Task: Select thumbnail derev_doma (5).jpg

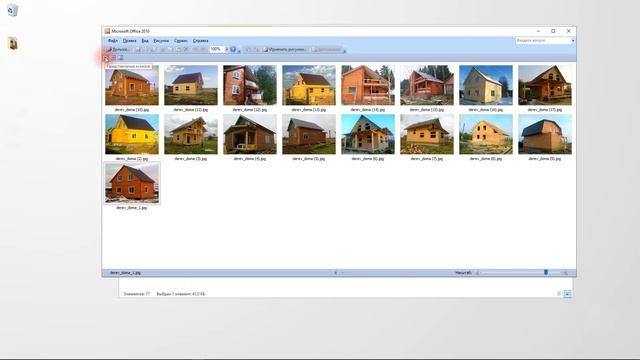Action: tap(309, 134)
